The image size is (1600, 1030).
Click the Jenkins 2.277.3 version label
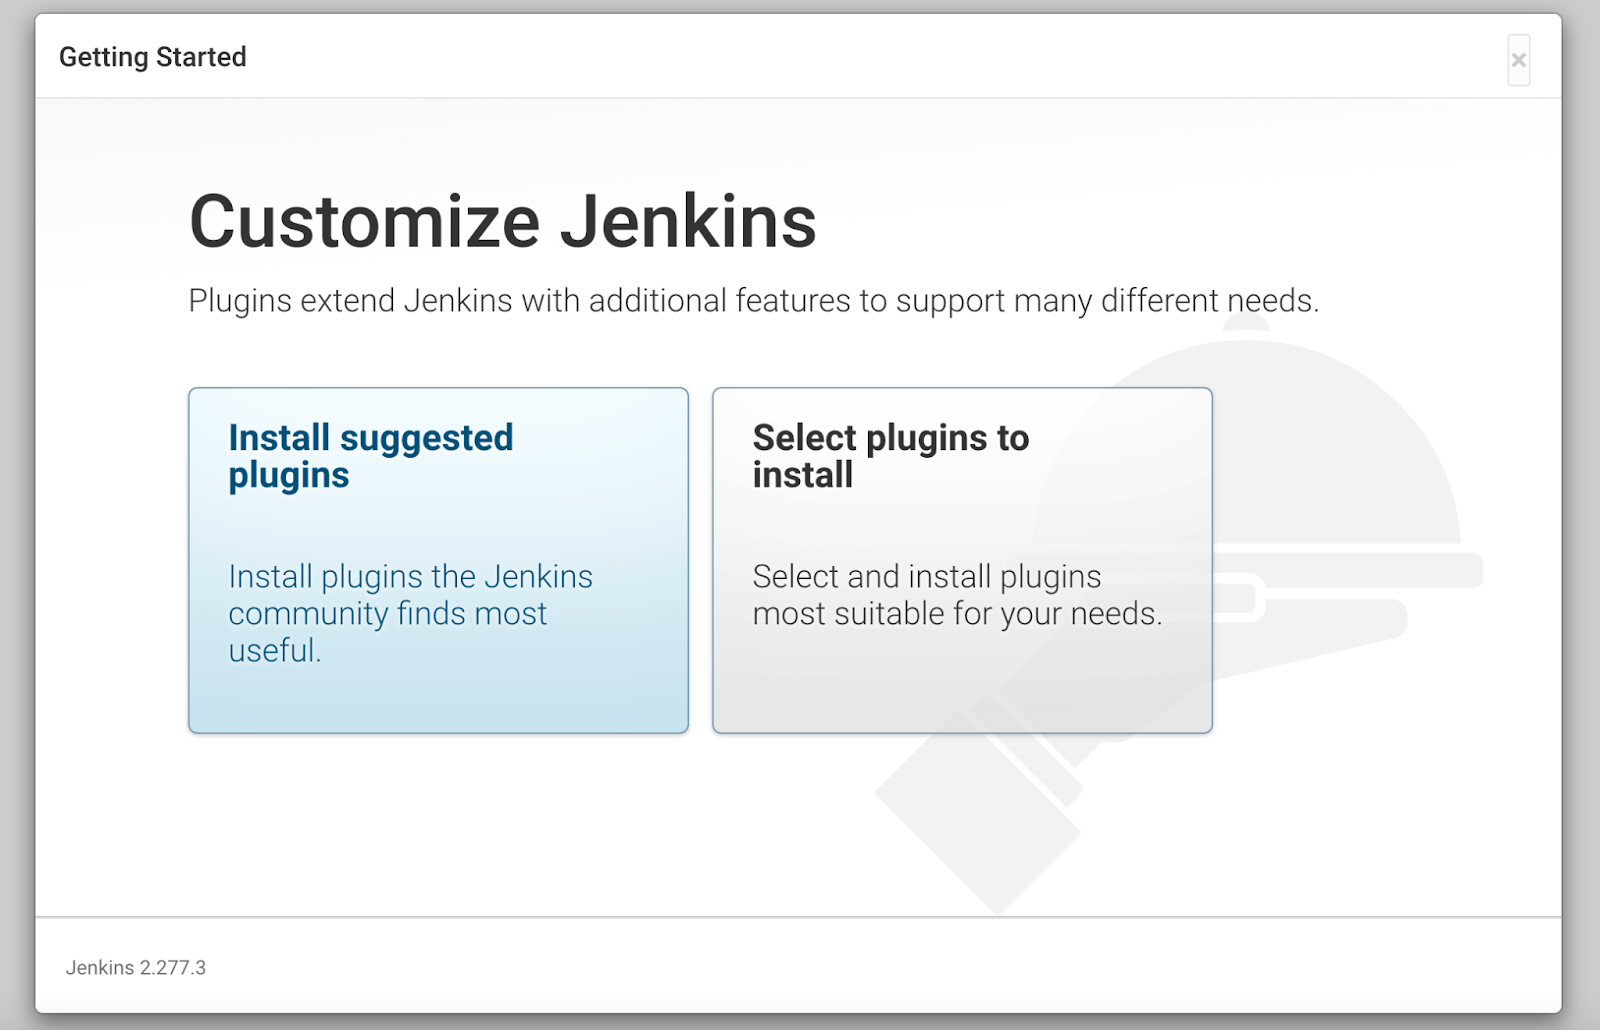pyautogui.click(x=136, y=967)
